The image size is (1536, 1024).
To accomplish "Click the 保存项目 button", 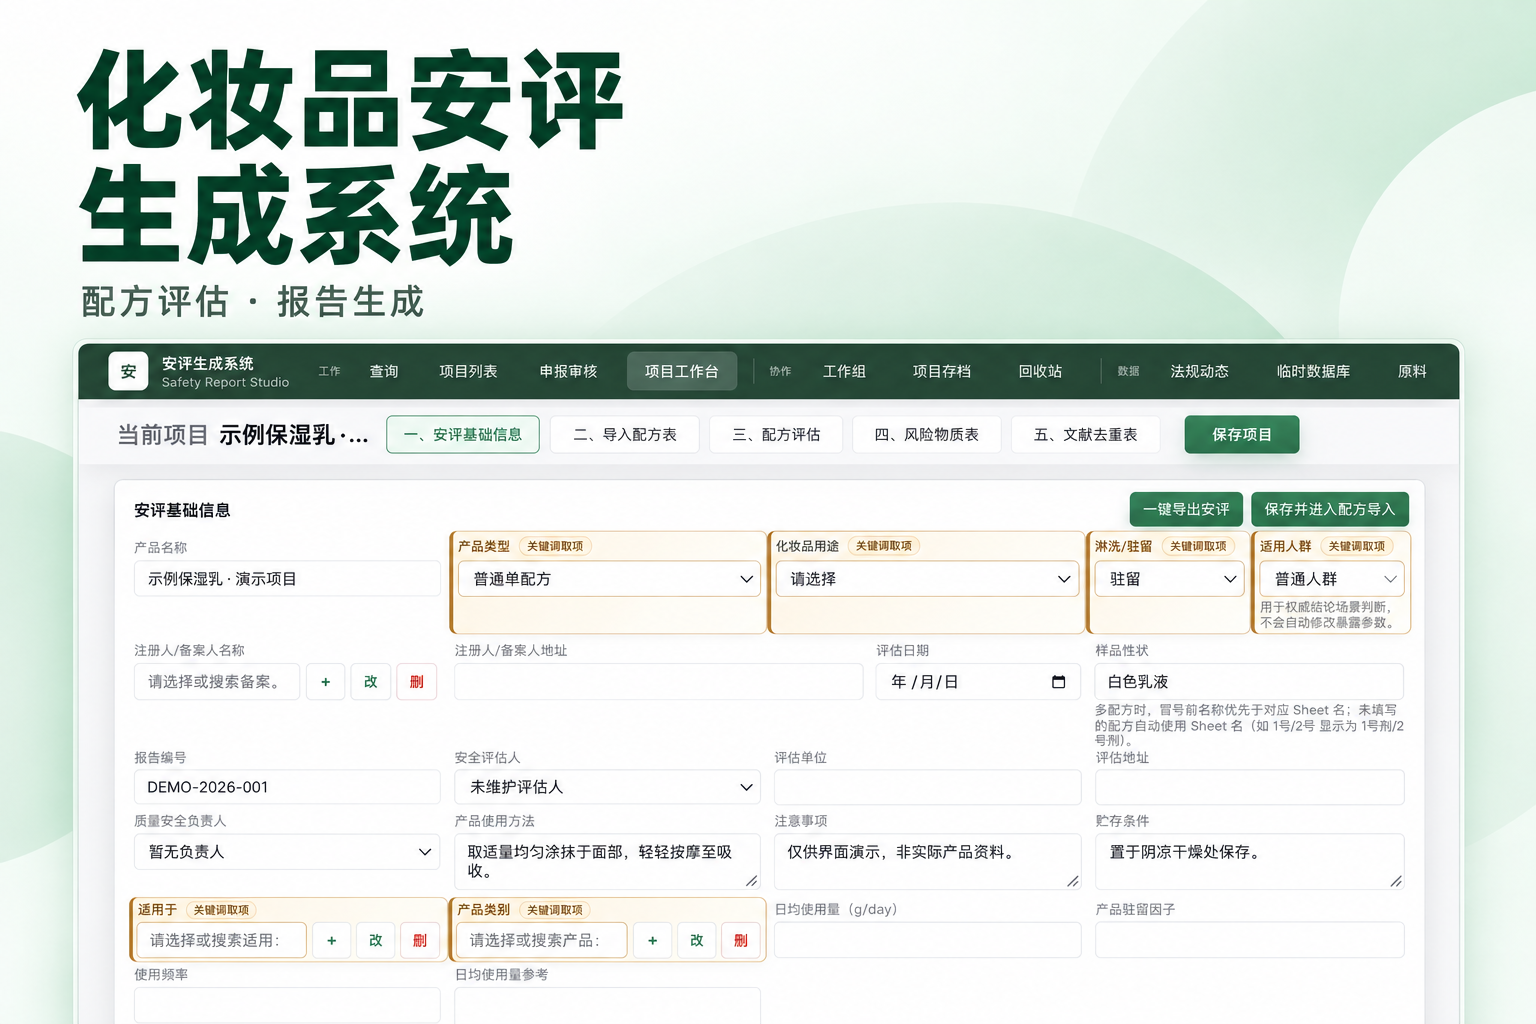I will click(1242, 435).
